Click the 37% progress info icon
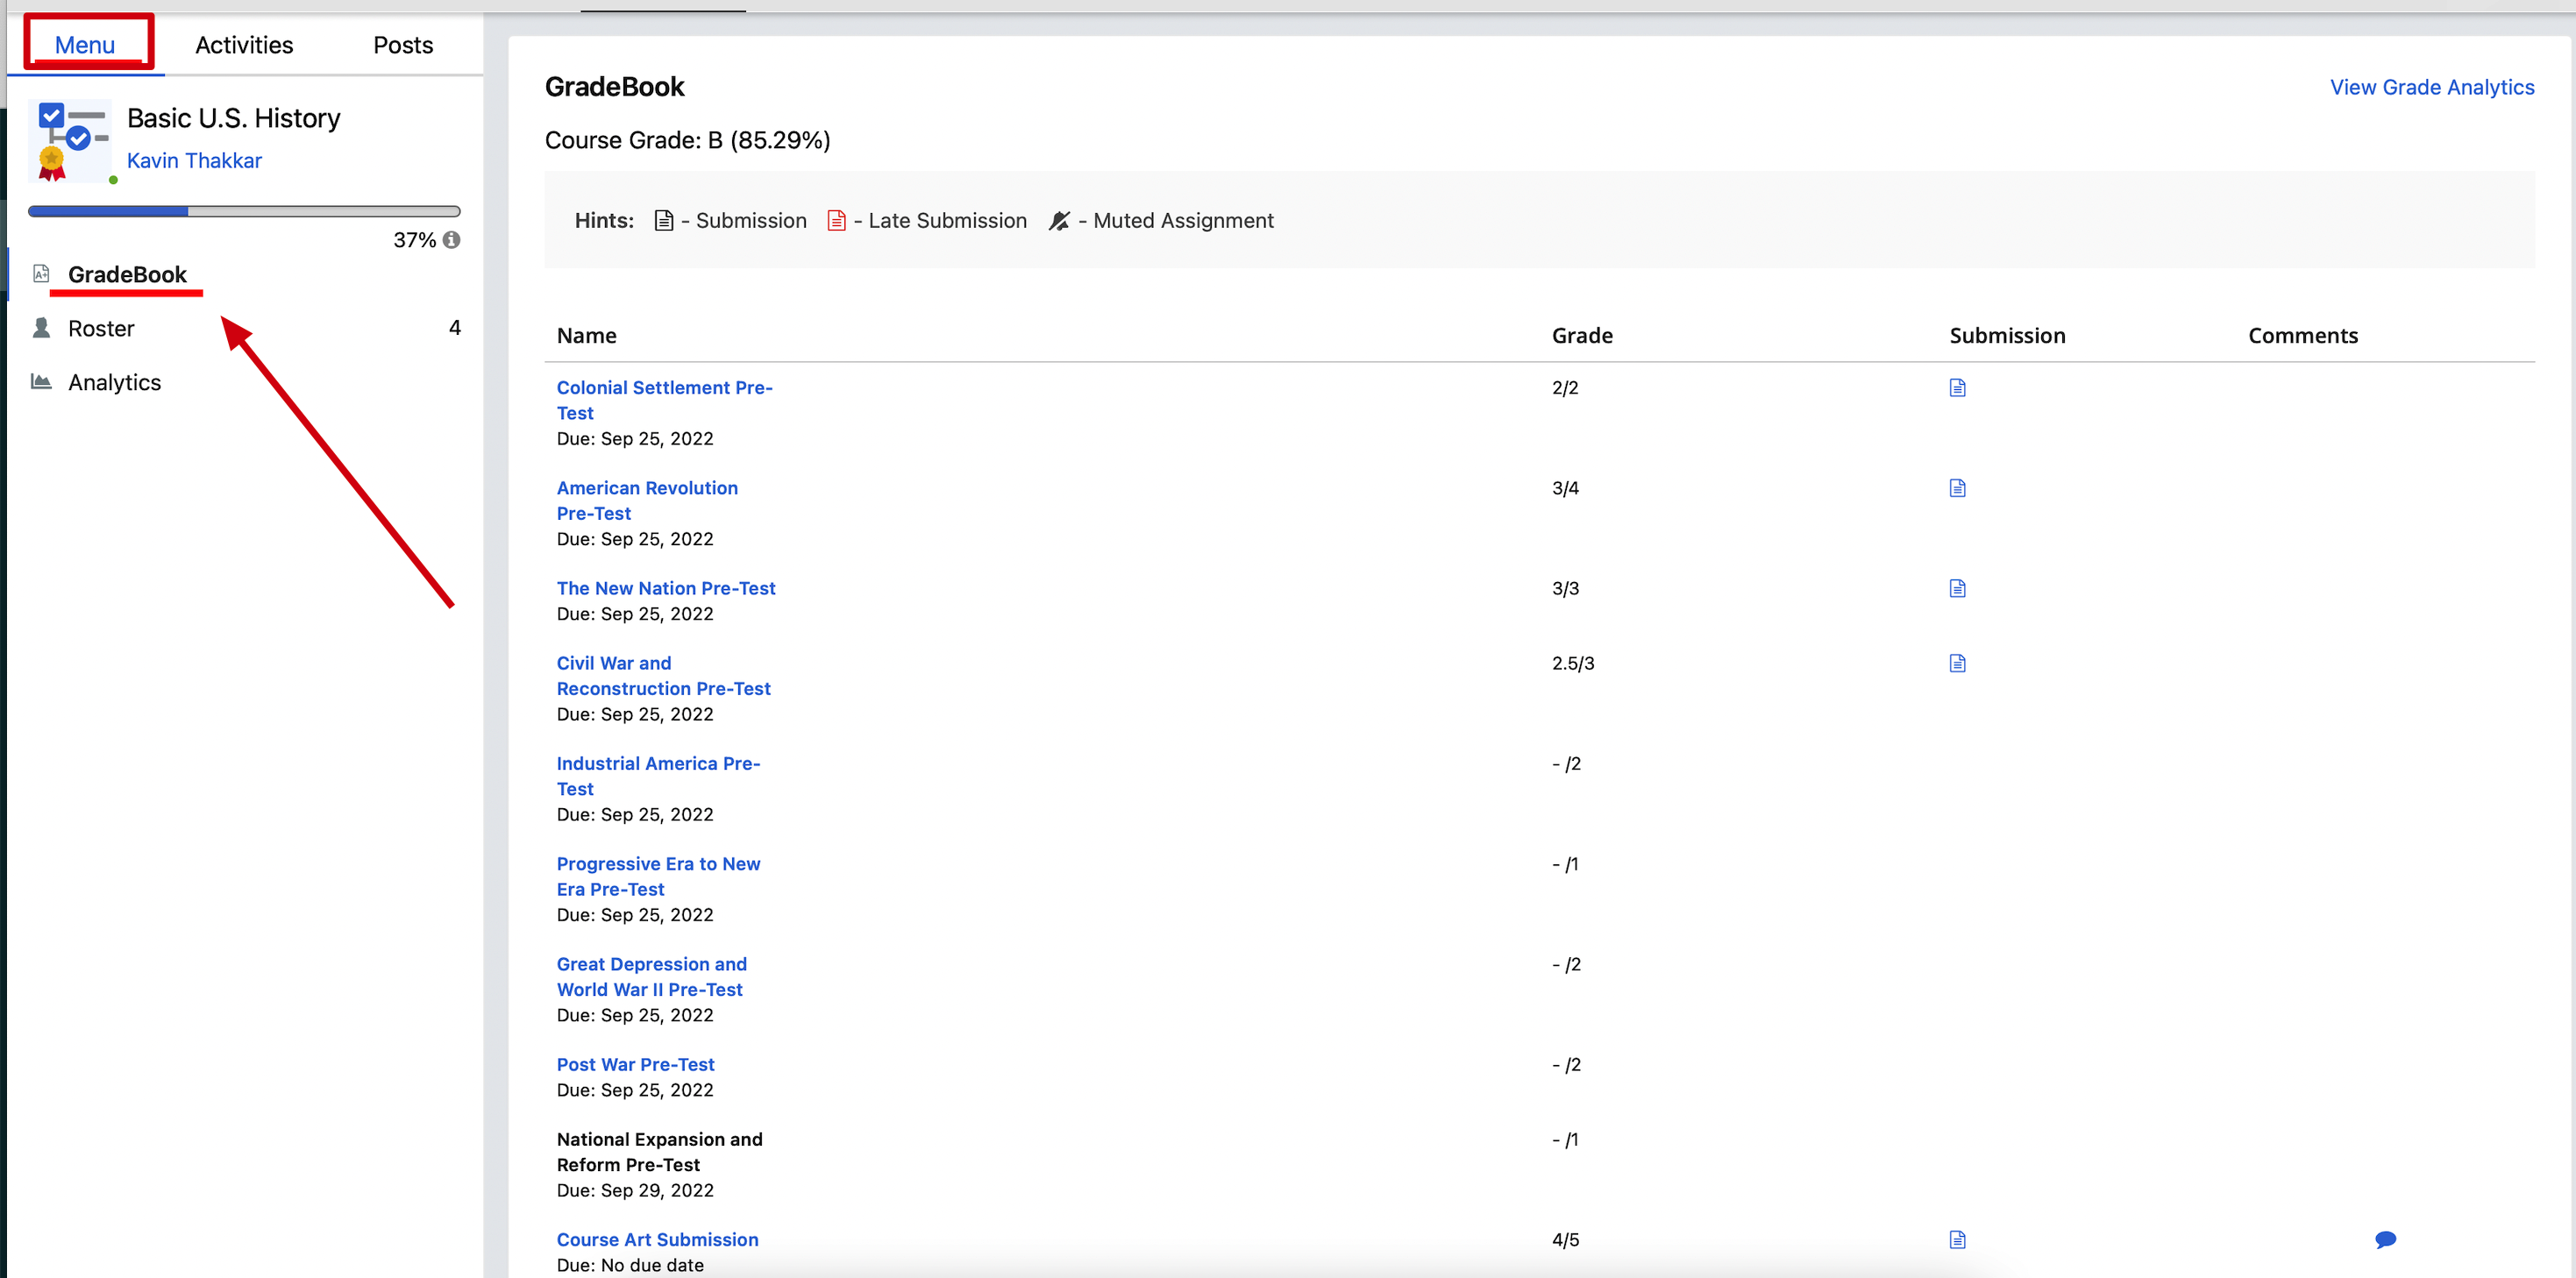This screenshot has width=2576, height=1278. coord(452,240)
